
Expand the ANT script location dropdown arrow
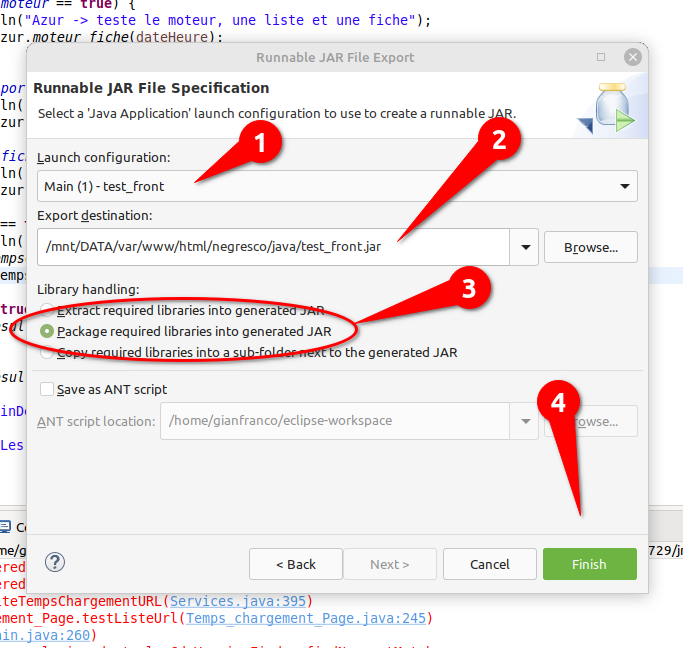click(x=524, y=421)
